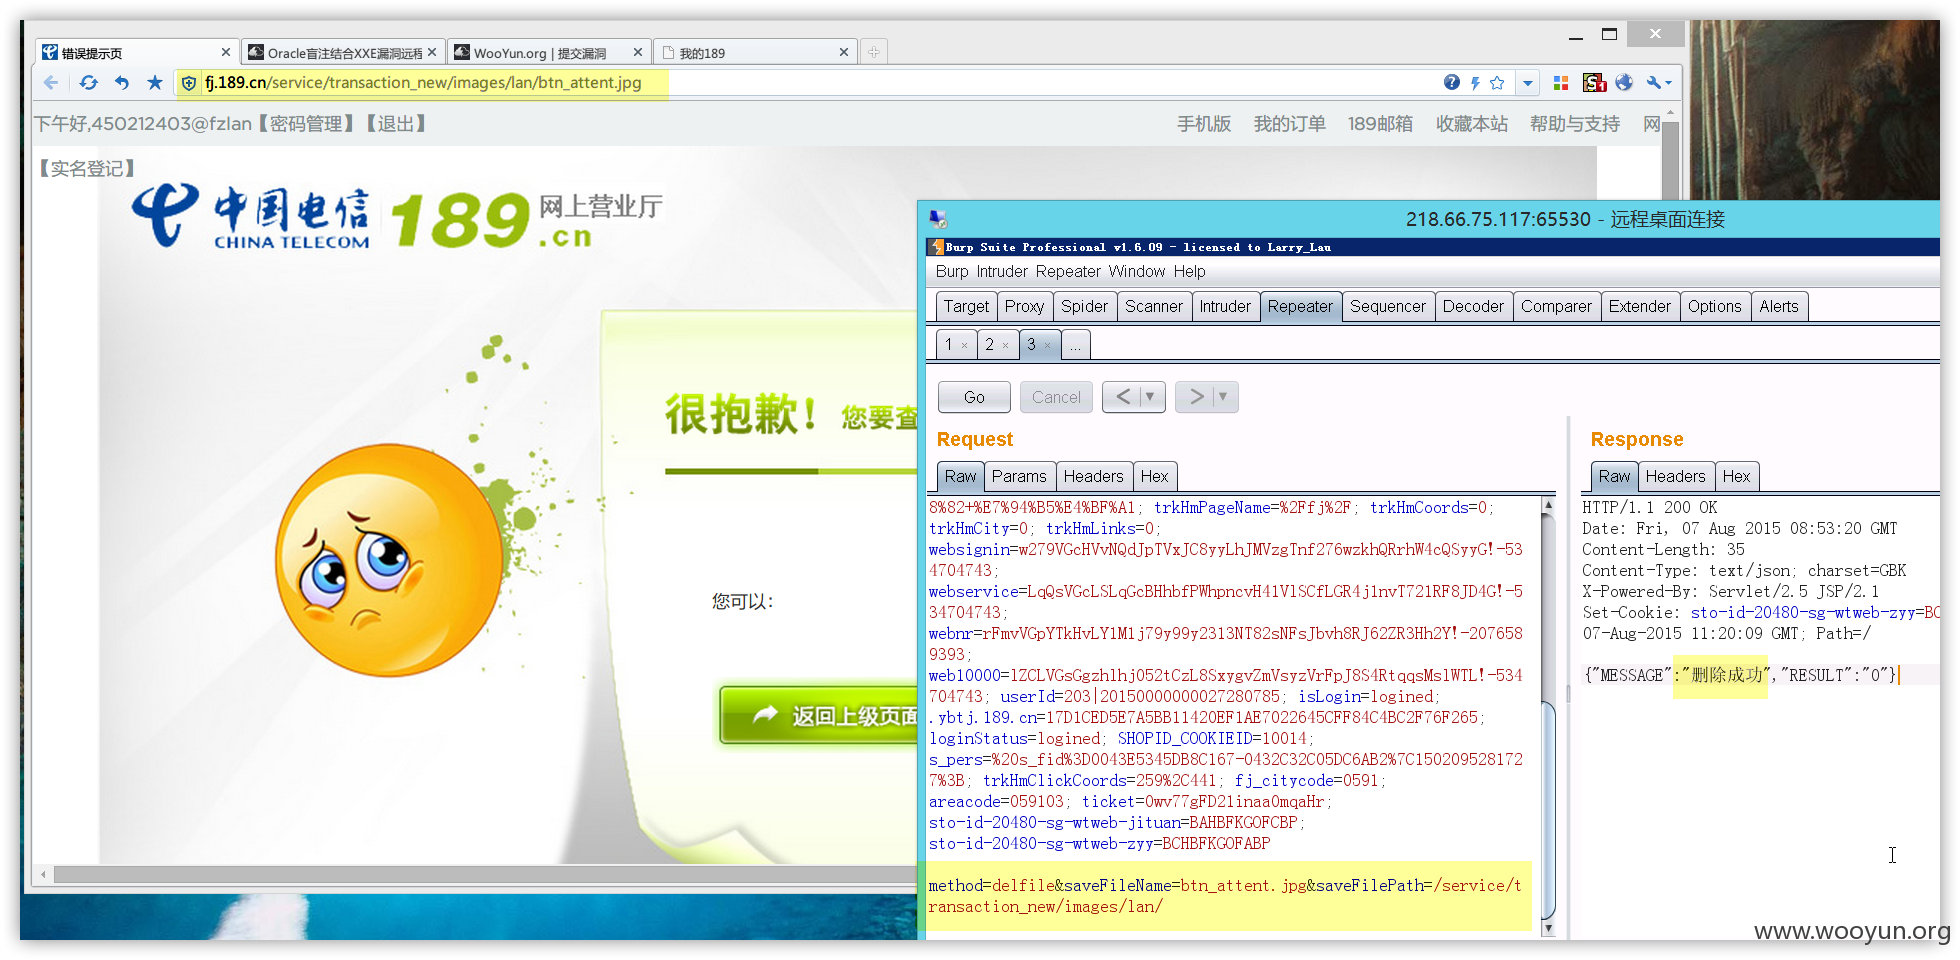This screenshot has height=960, width=1960.
Task: Close the Oracle盲注 browser tab
Action: pos(432,52)
